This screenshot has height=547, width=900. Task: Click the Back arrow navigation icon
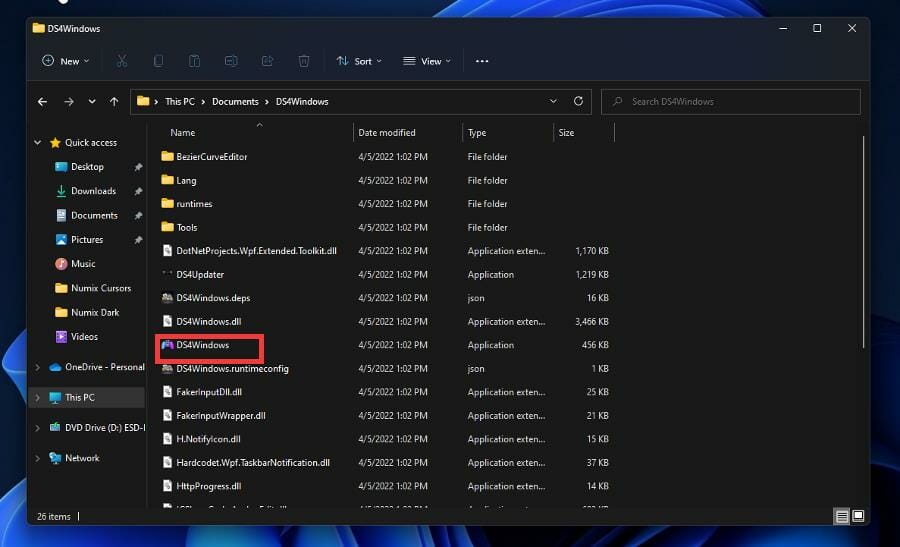pyautogui.click(x=42, y=101)
